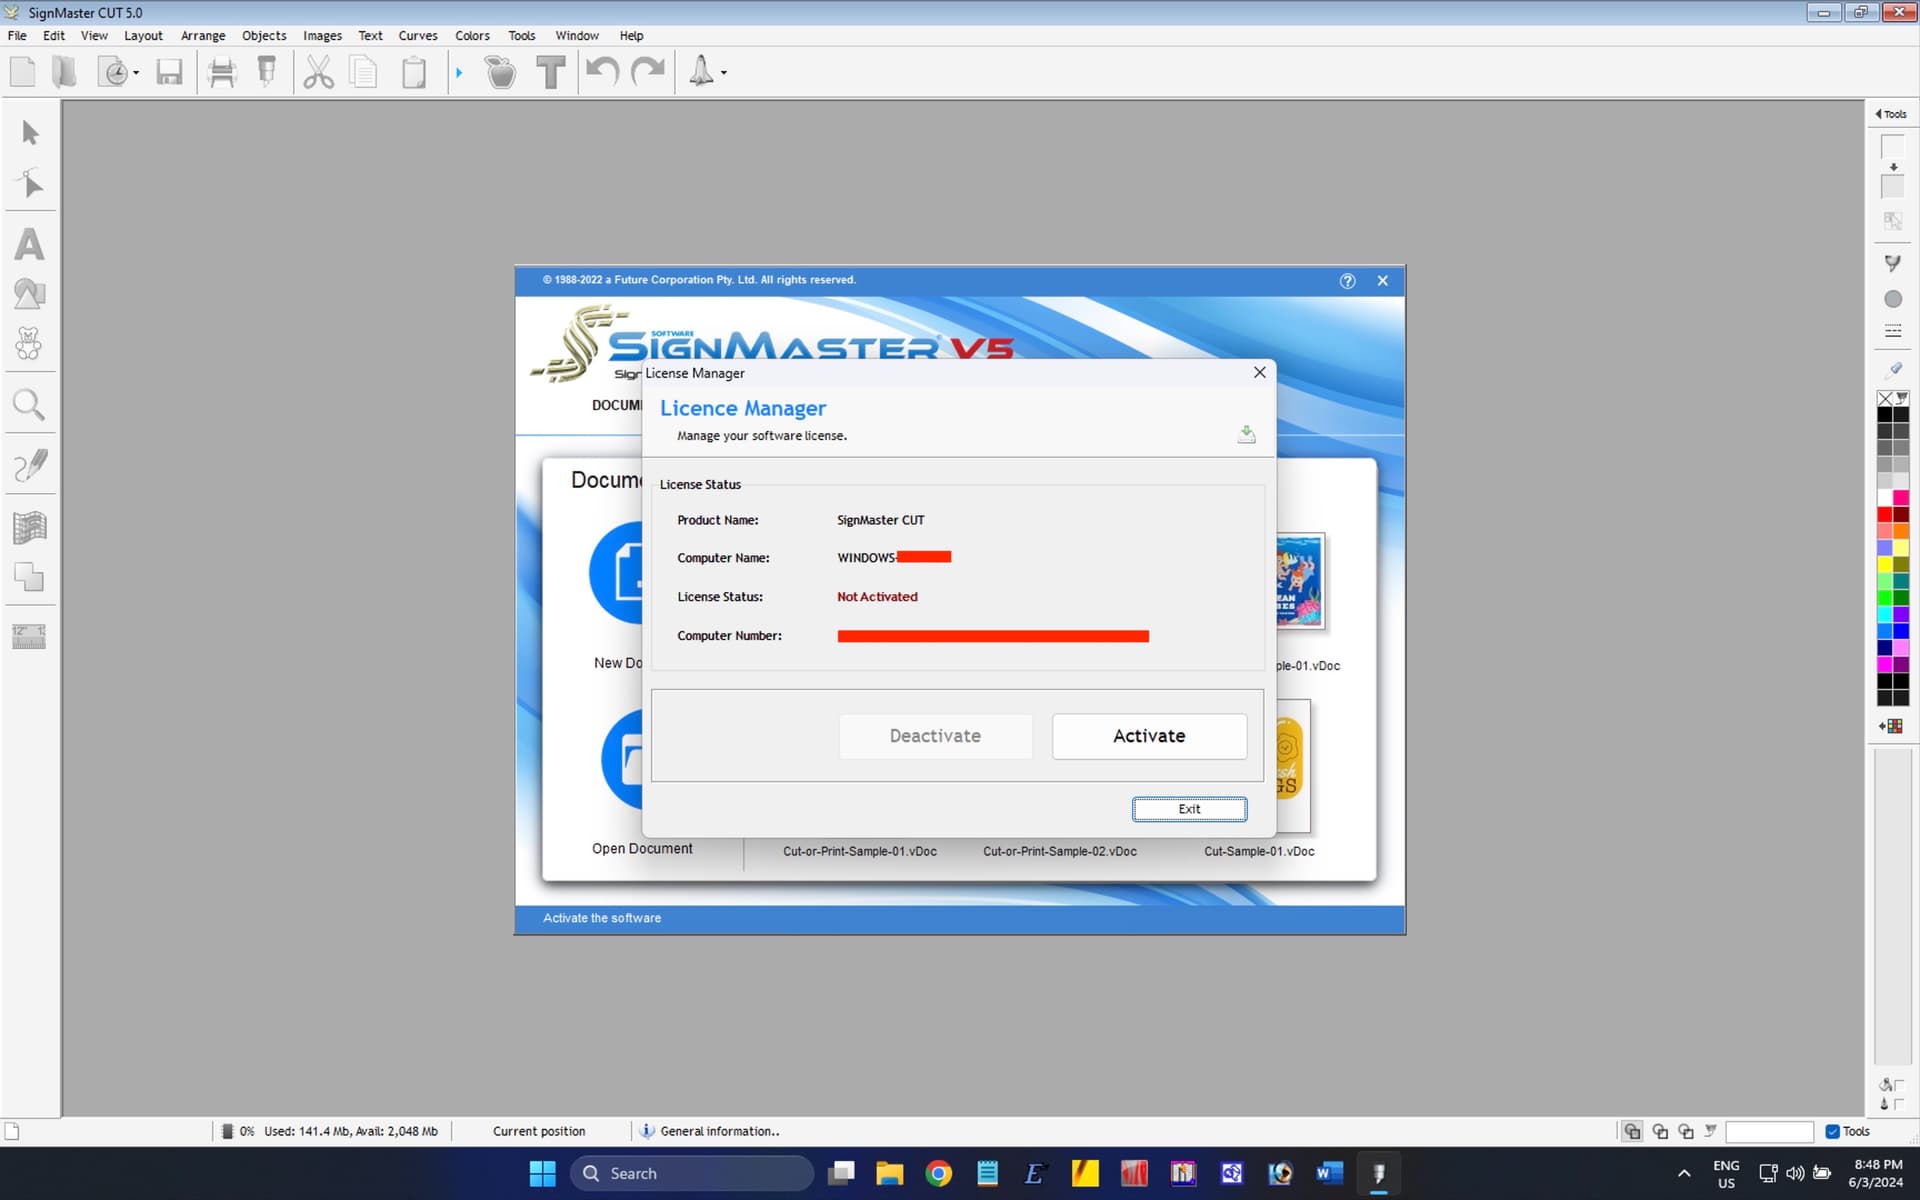
Task: Click the Print toolbar icon
Action: tap(222, 72)
